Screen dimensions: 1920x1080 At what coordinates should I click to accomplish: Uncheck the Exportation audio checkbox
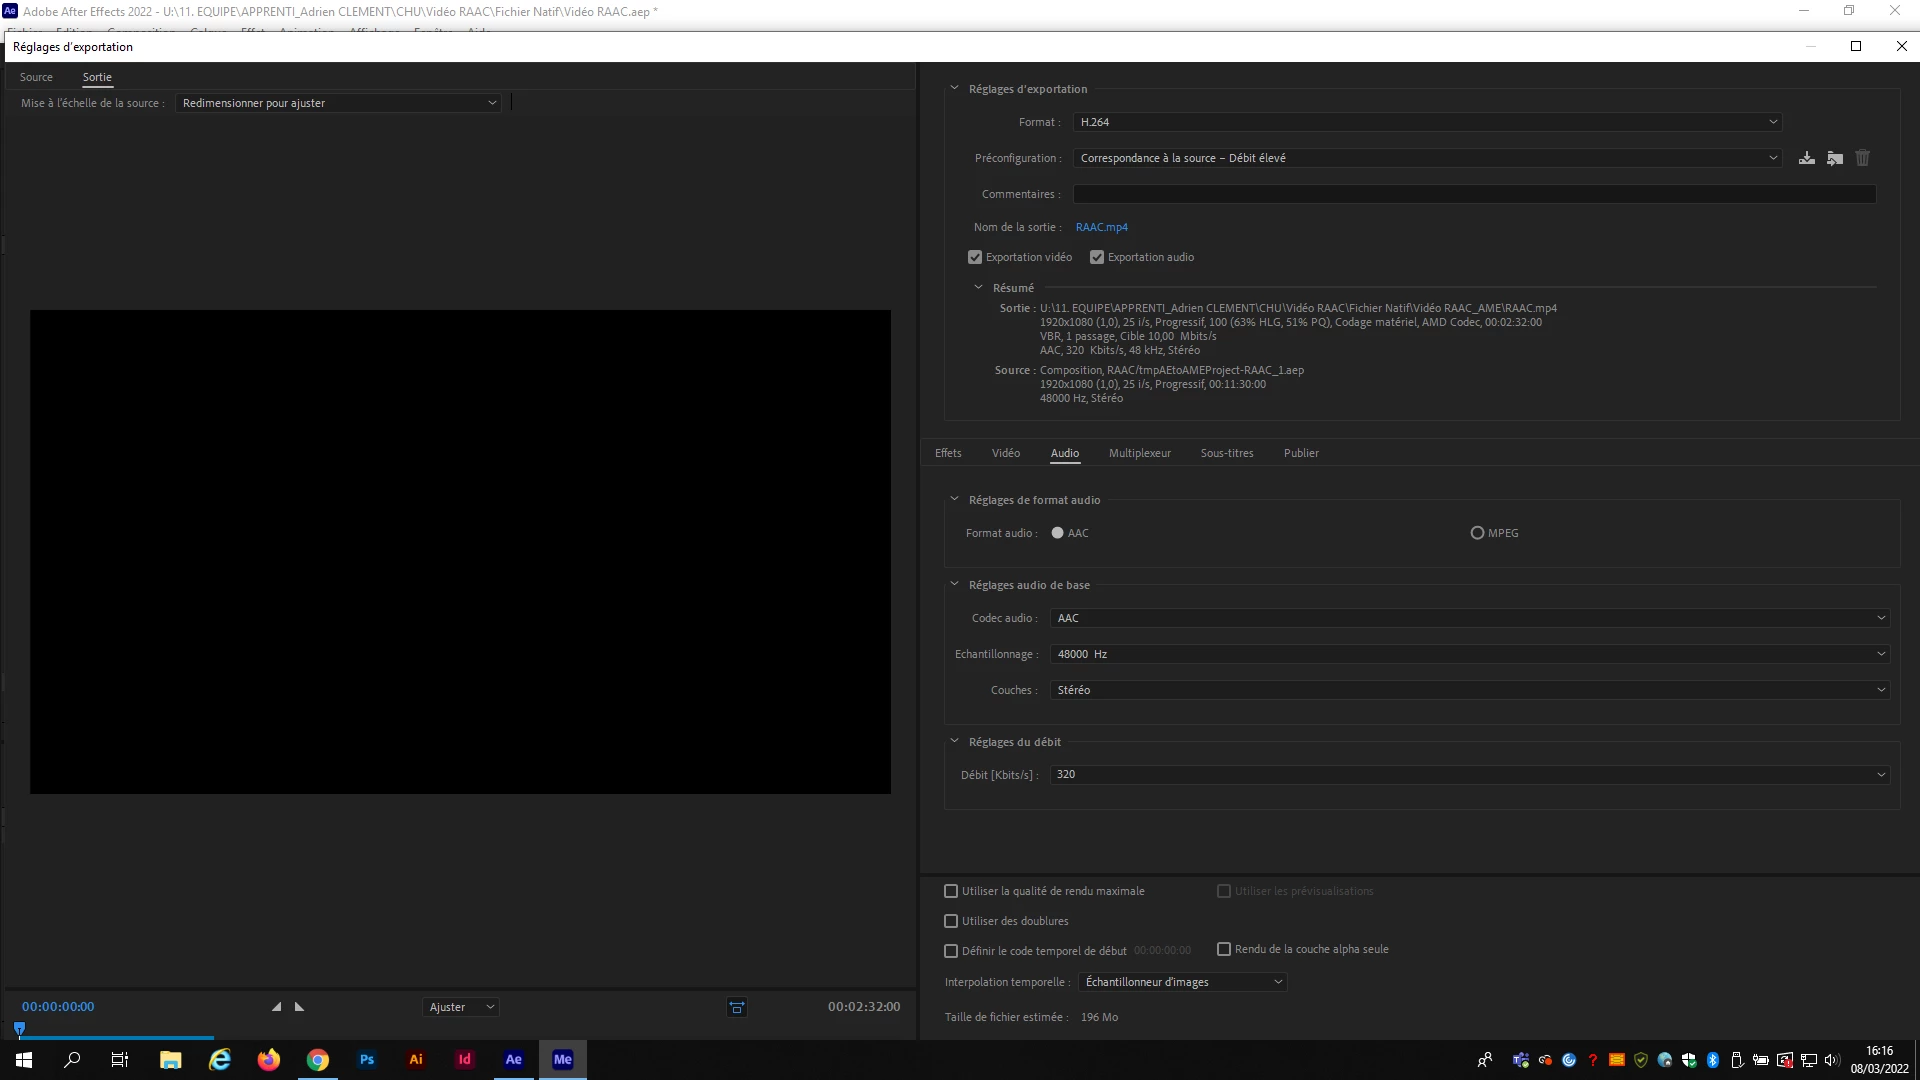[1097, 257]
